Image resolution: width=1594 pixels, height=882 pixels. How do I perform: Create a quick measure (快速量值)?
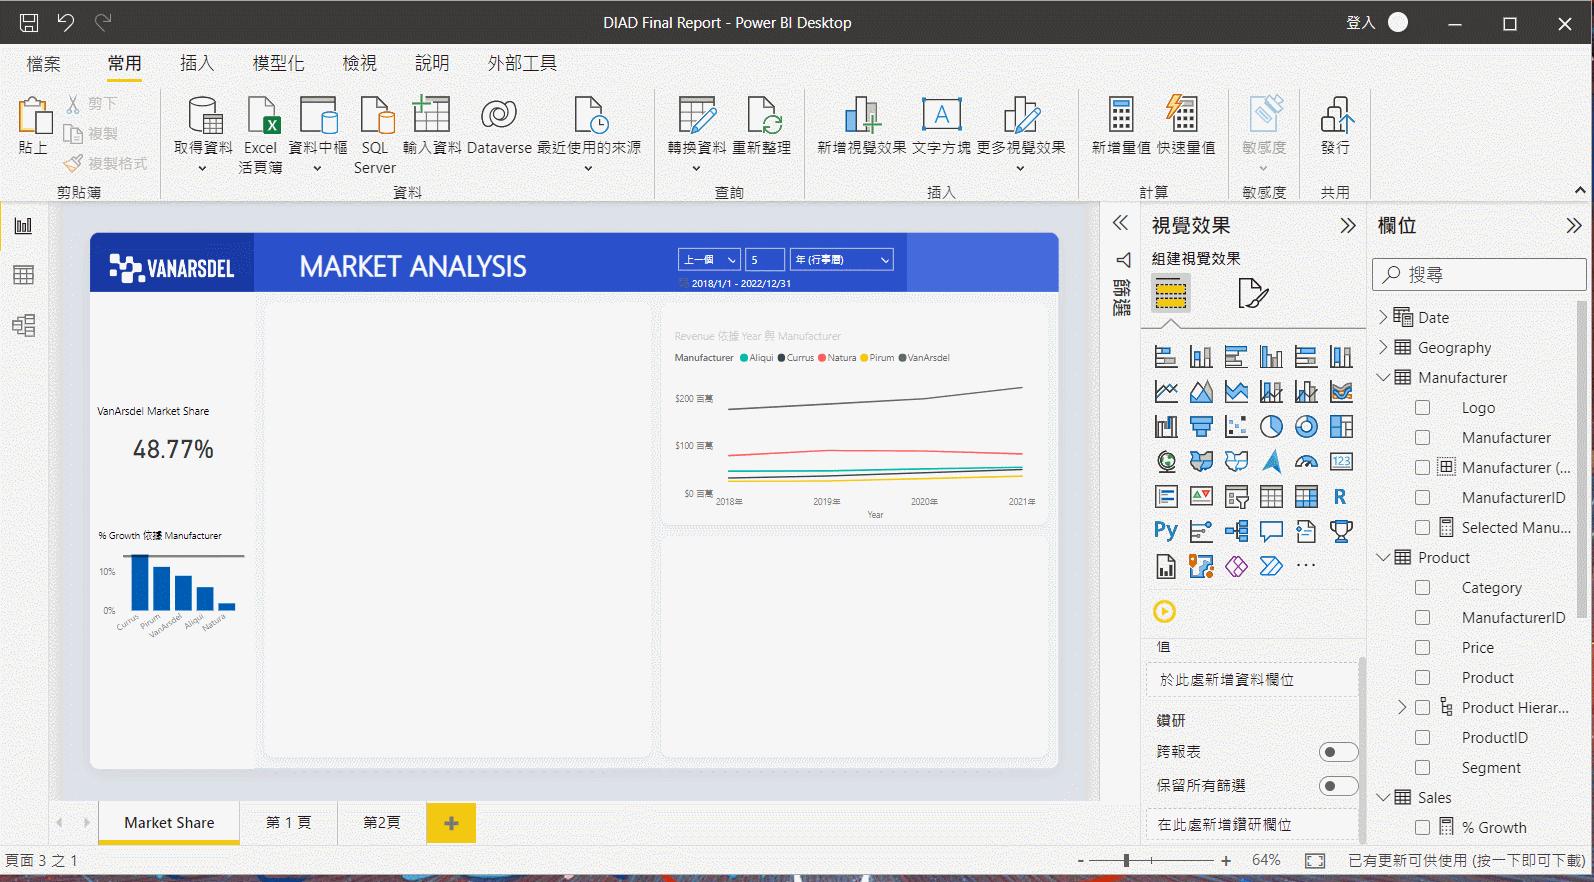click(1186, 125)
